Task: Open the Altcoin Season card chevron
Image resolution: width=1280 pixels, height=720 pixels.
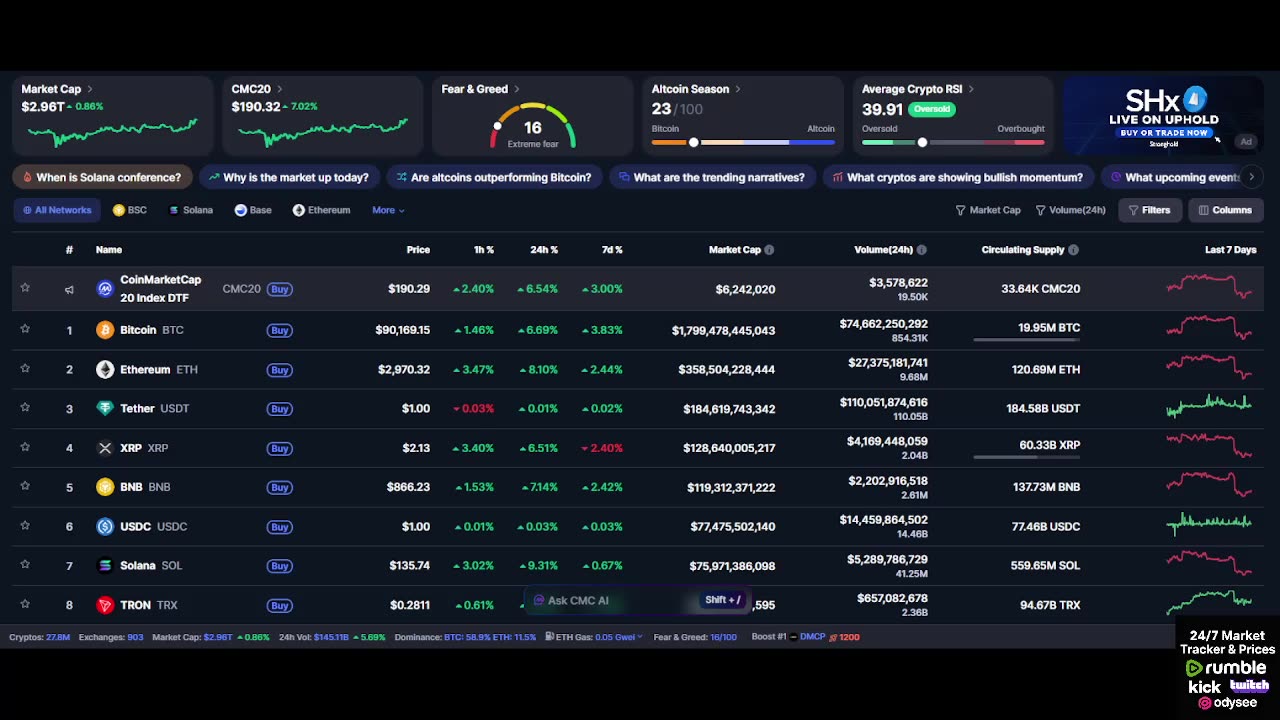Action: (x=738, y=89)
